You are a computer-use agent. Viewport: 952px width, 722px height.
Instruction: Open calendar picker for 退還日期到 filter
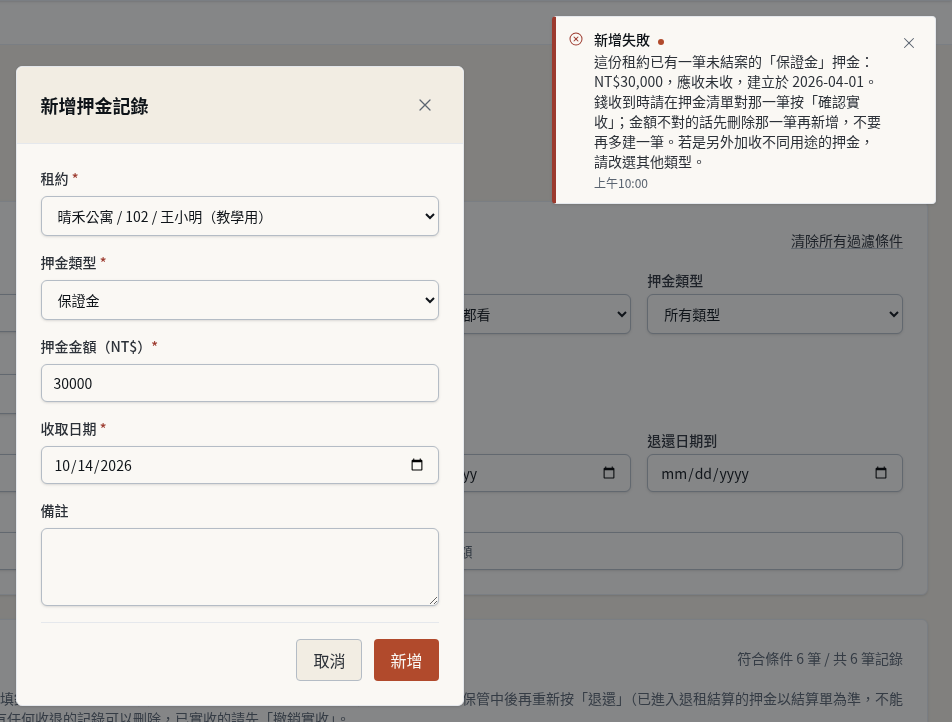[x=880, y=473]
